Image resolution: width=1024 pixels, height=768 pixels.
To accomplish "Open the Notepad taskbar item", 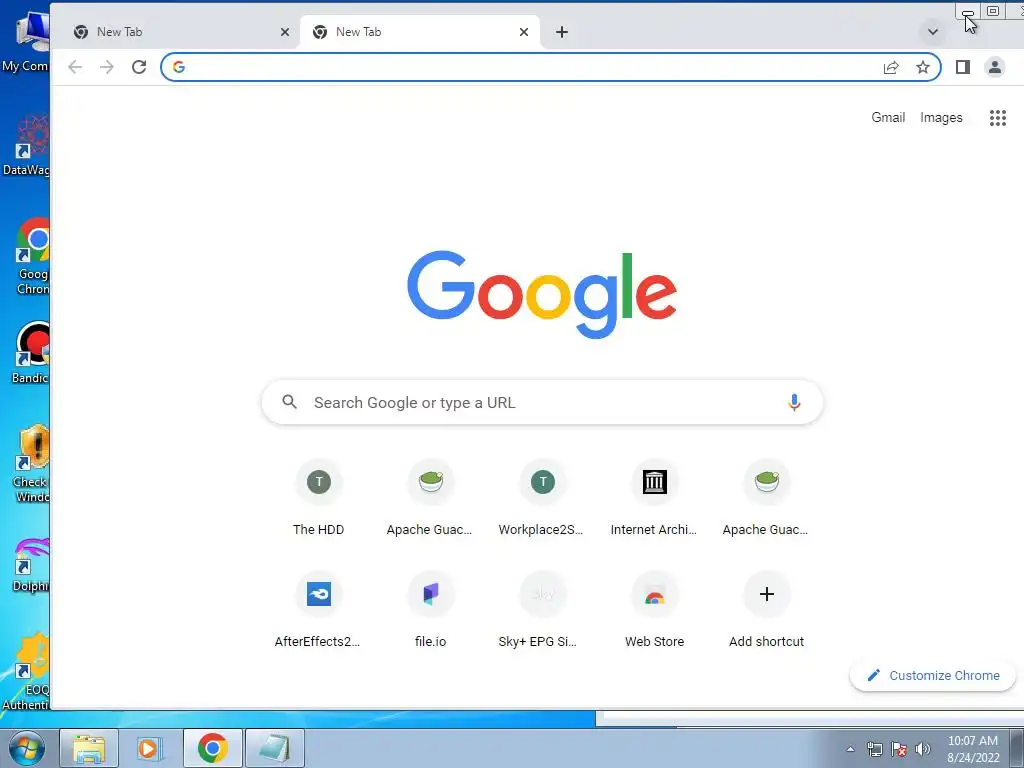I will click(x=274, y=748).
